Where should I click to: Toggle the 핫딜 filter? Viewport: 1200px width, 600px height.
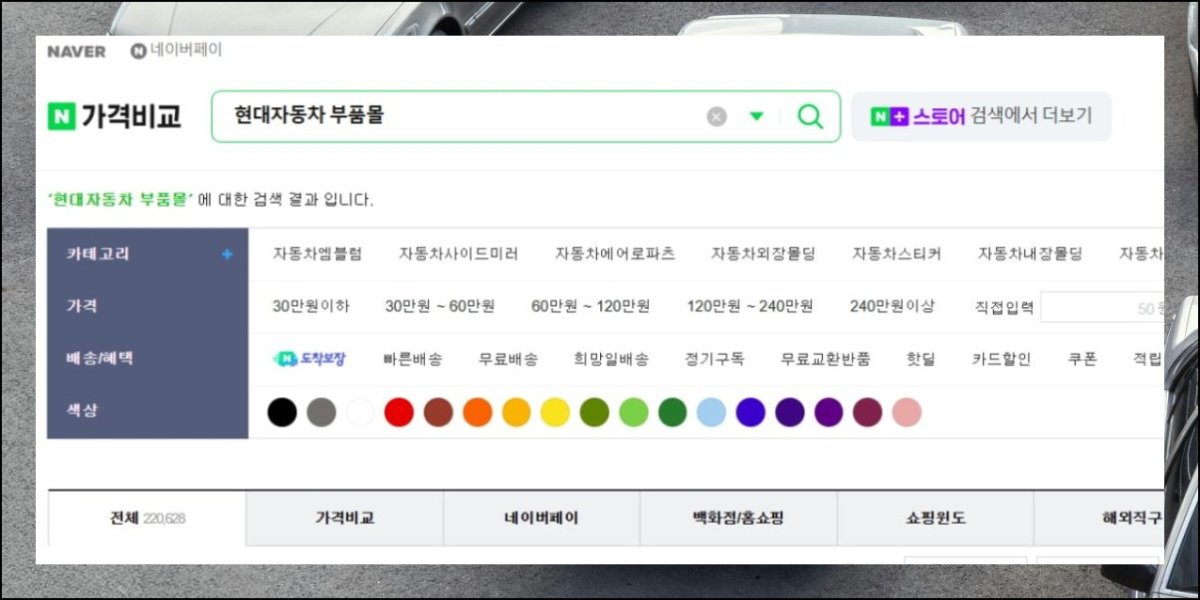[x=921, y=359]
